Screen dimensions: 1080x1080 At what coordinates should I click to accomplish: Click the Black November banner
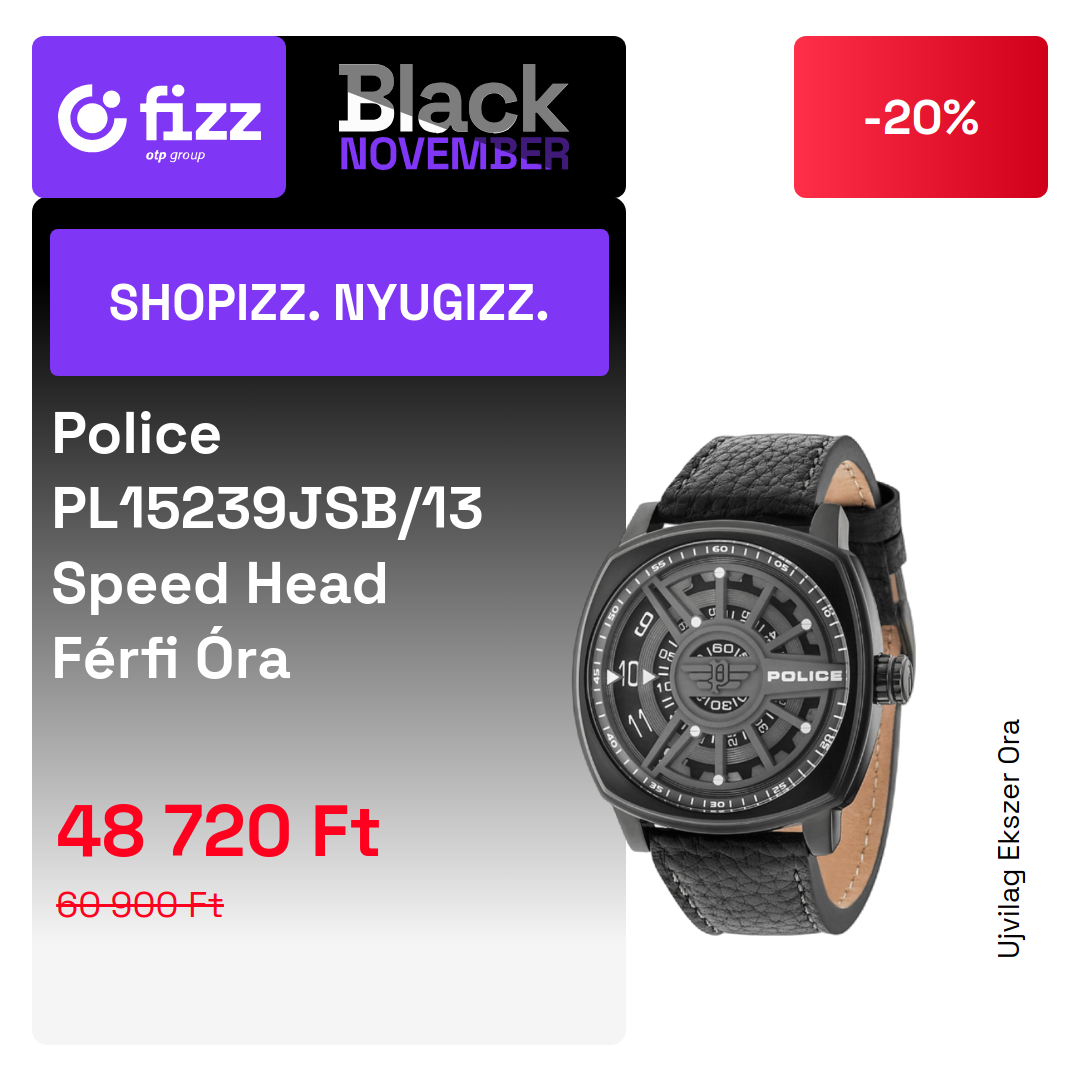454,117
